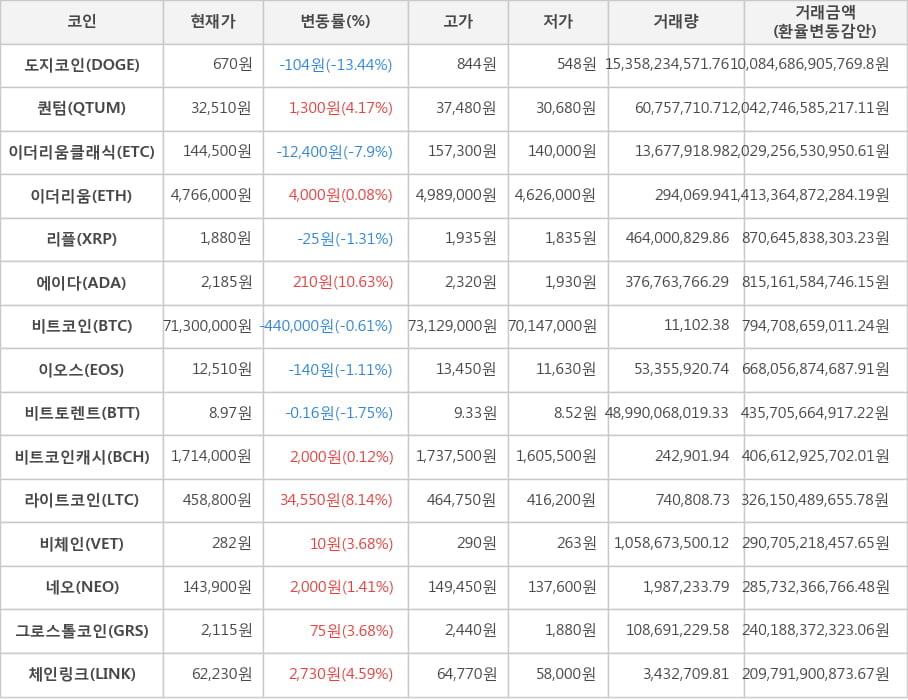Click XRP change -25원(-1.31%)

[x=345, y=239]
